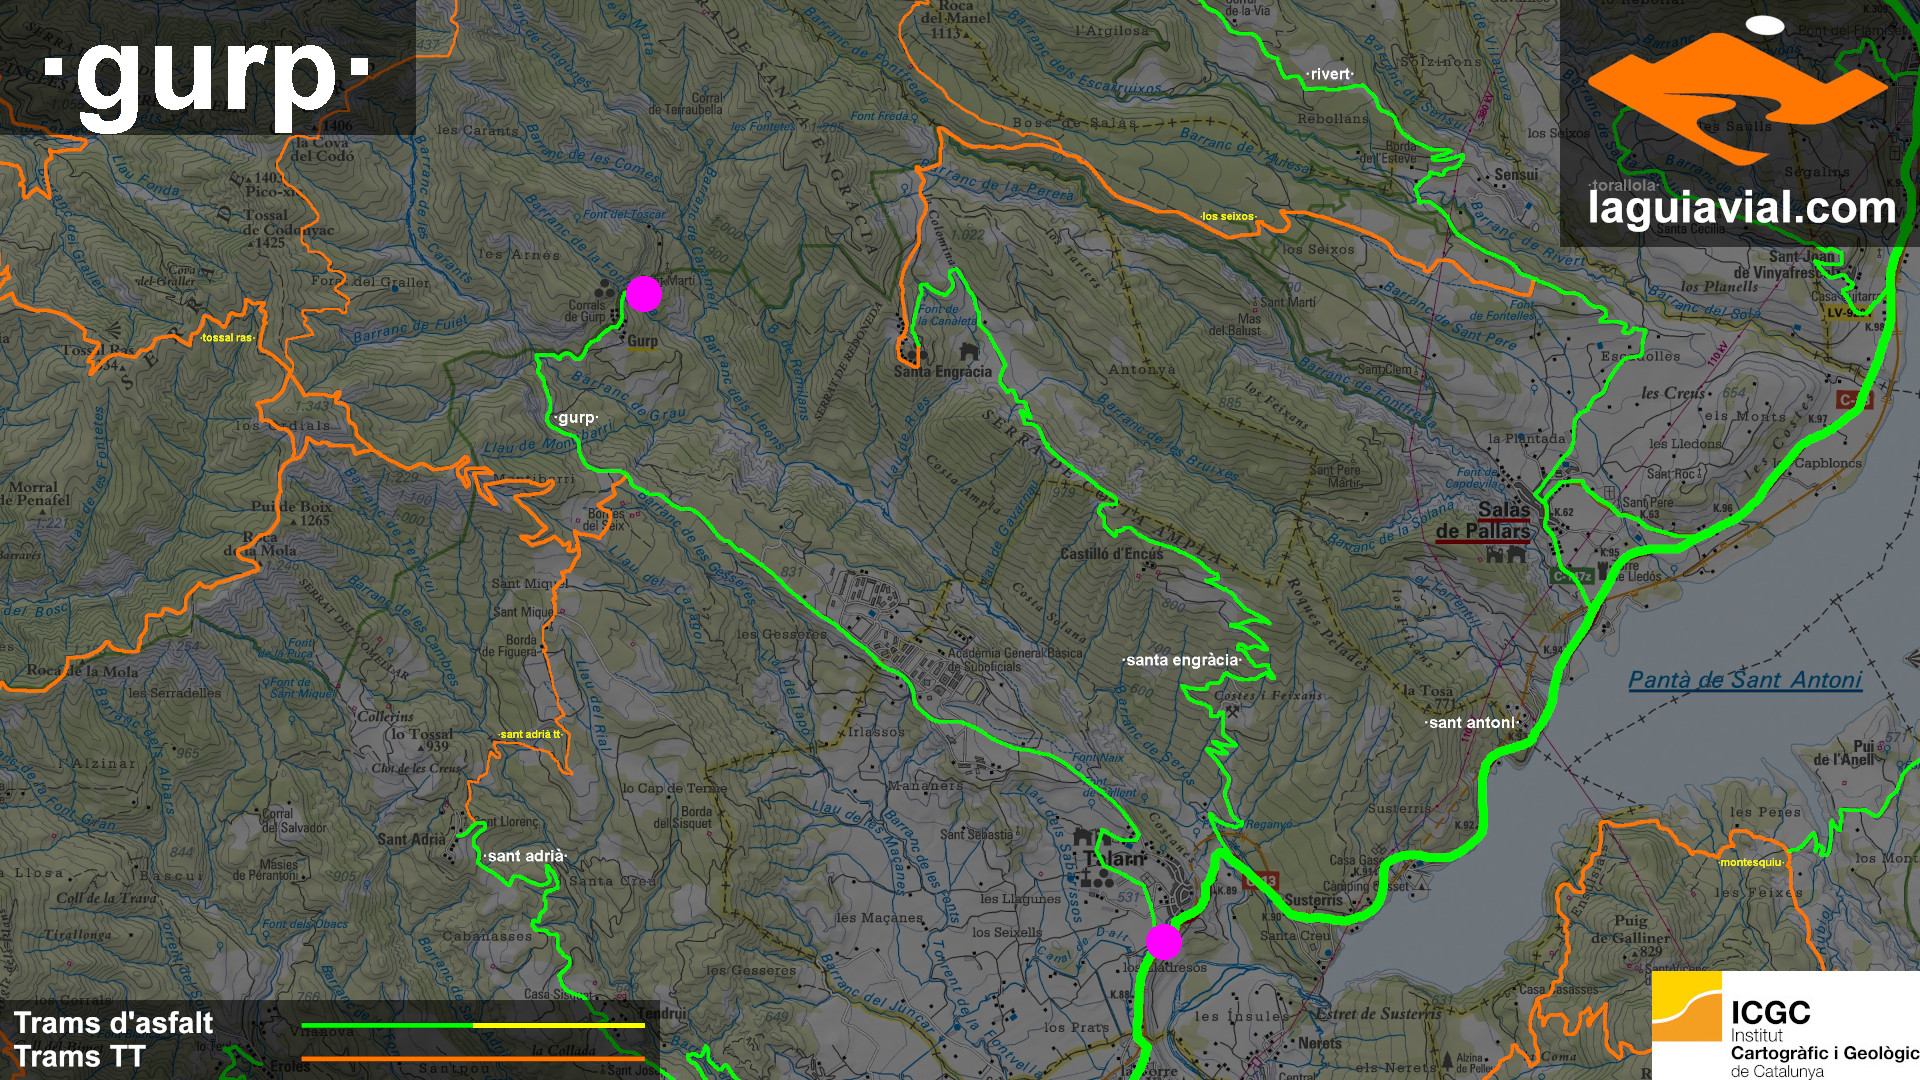The width and height of the screenshot is (1920, 1080).
Task: Select the 'sant antoni' route label
Action: point(1472,722)
